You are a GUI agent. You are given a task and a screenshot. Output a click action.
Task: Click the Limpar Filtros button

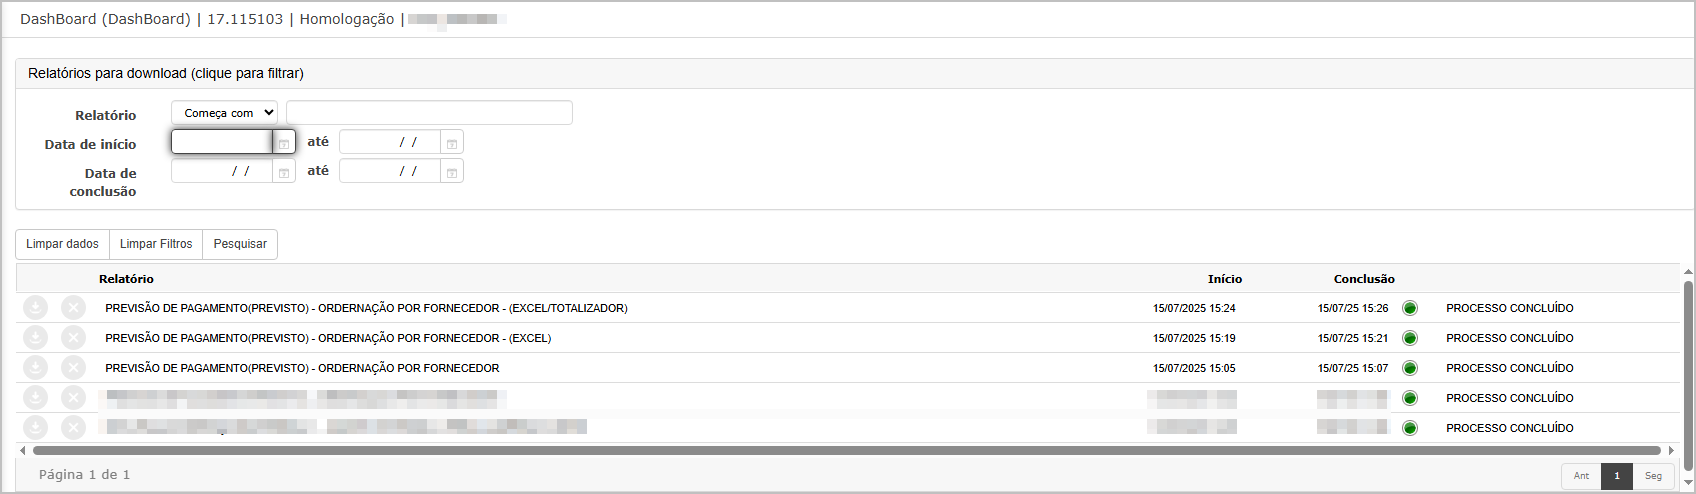(x=156, y=244)
